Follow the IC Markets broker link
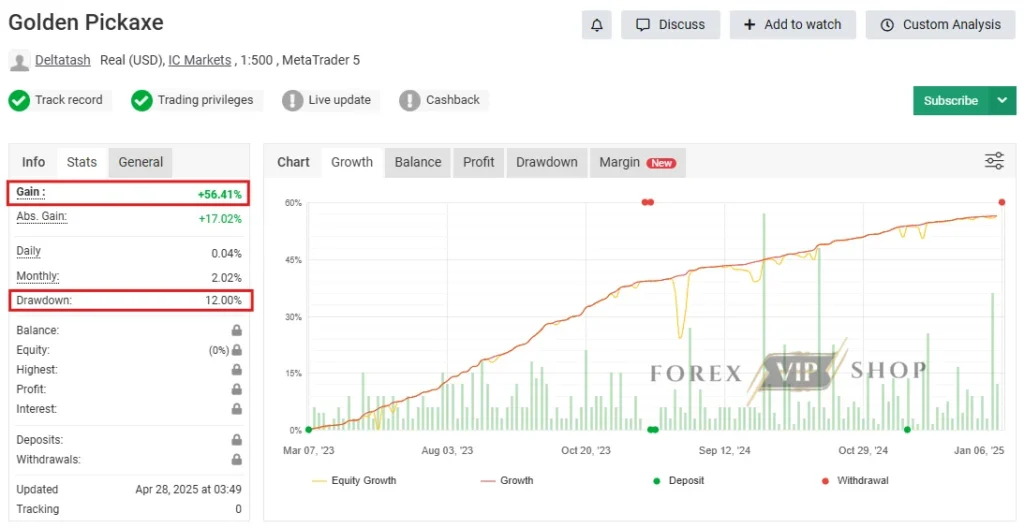1024x528 pixels. click(x=200, y=60)
